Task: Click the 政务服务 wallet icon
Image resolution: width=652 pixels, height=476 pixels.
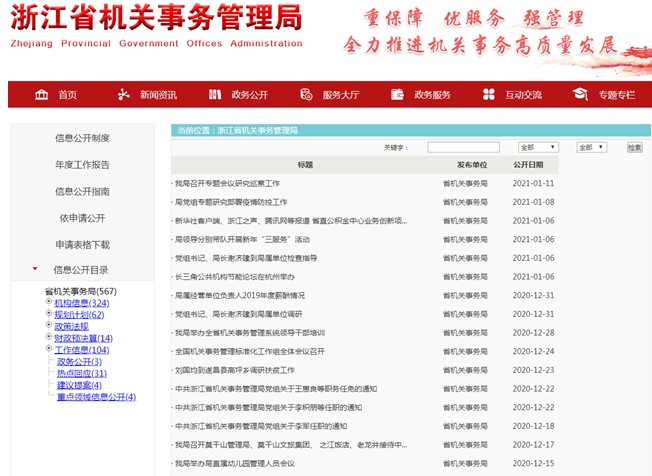Action: click(397, 95)
